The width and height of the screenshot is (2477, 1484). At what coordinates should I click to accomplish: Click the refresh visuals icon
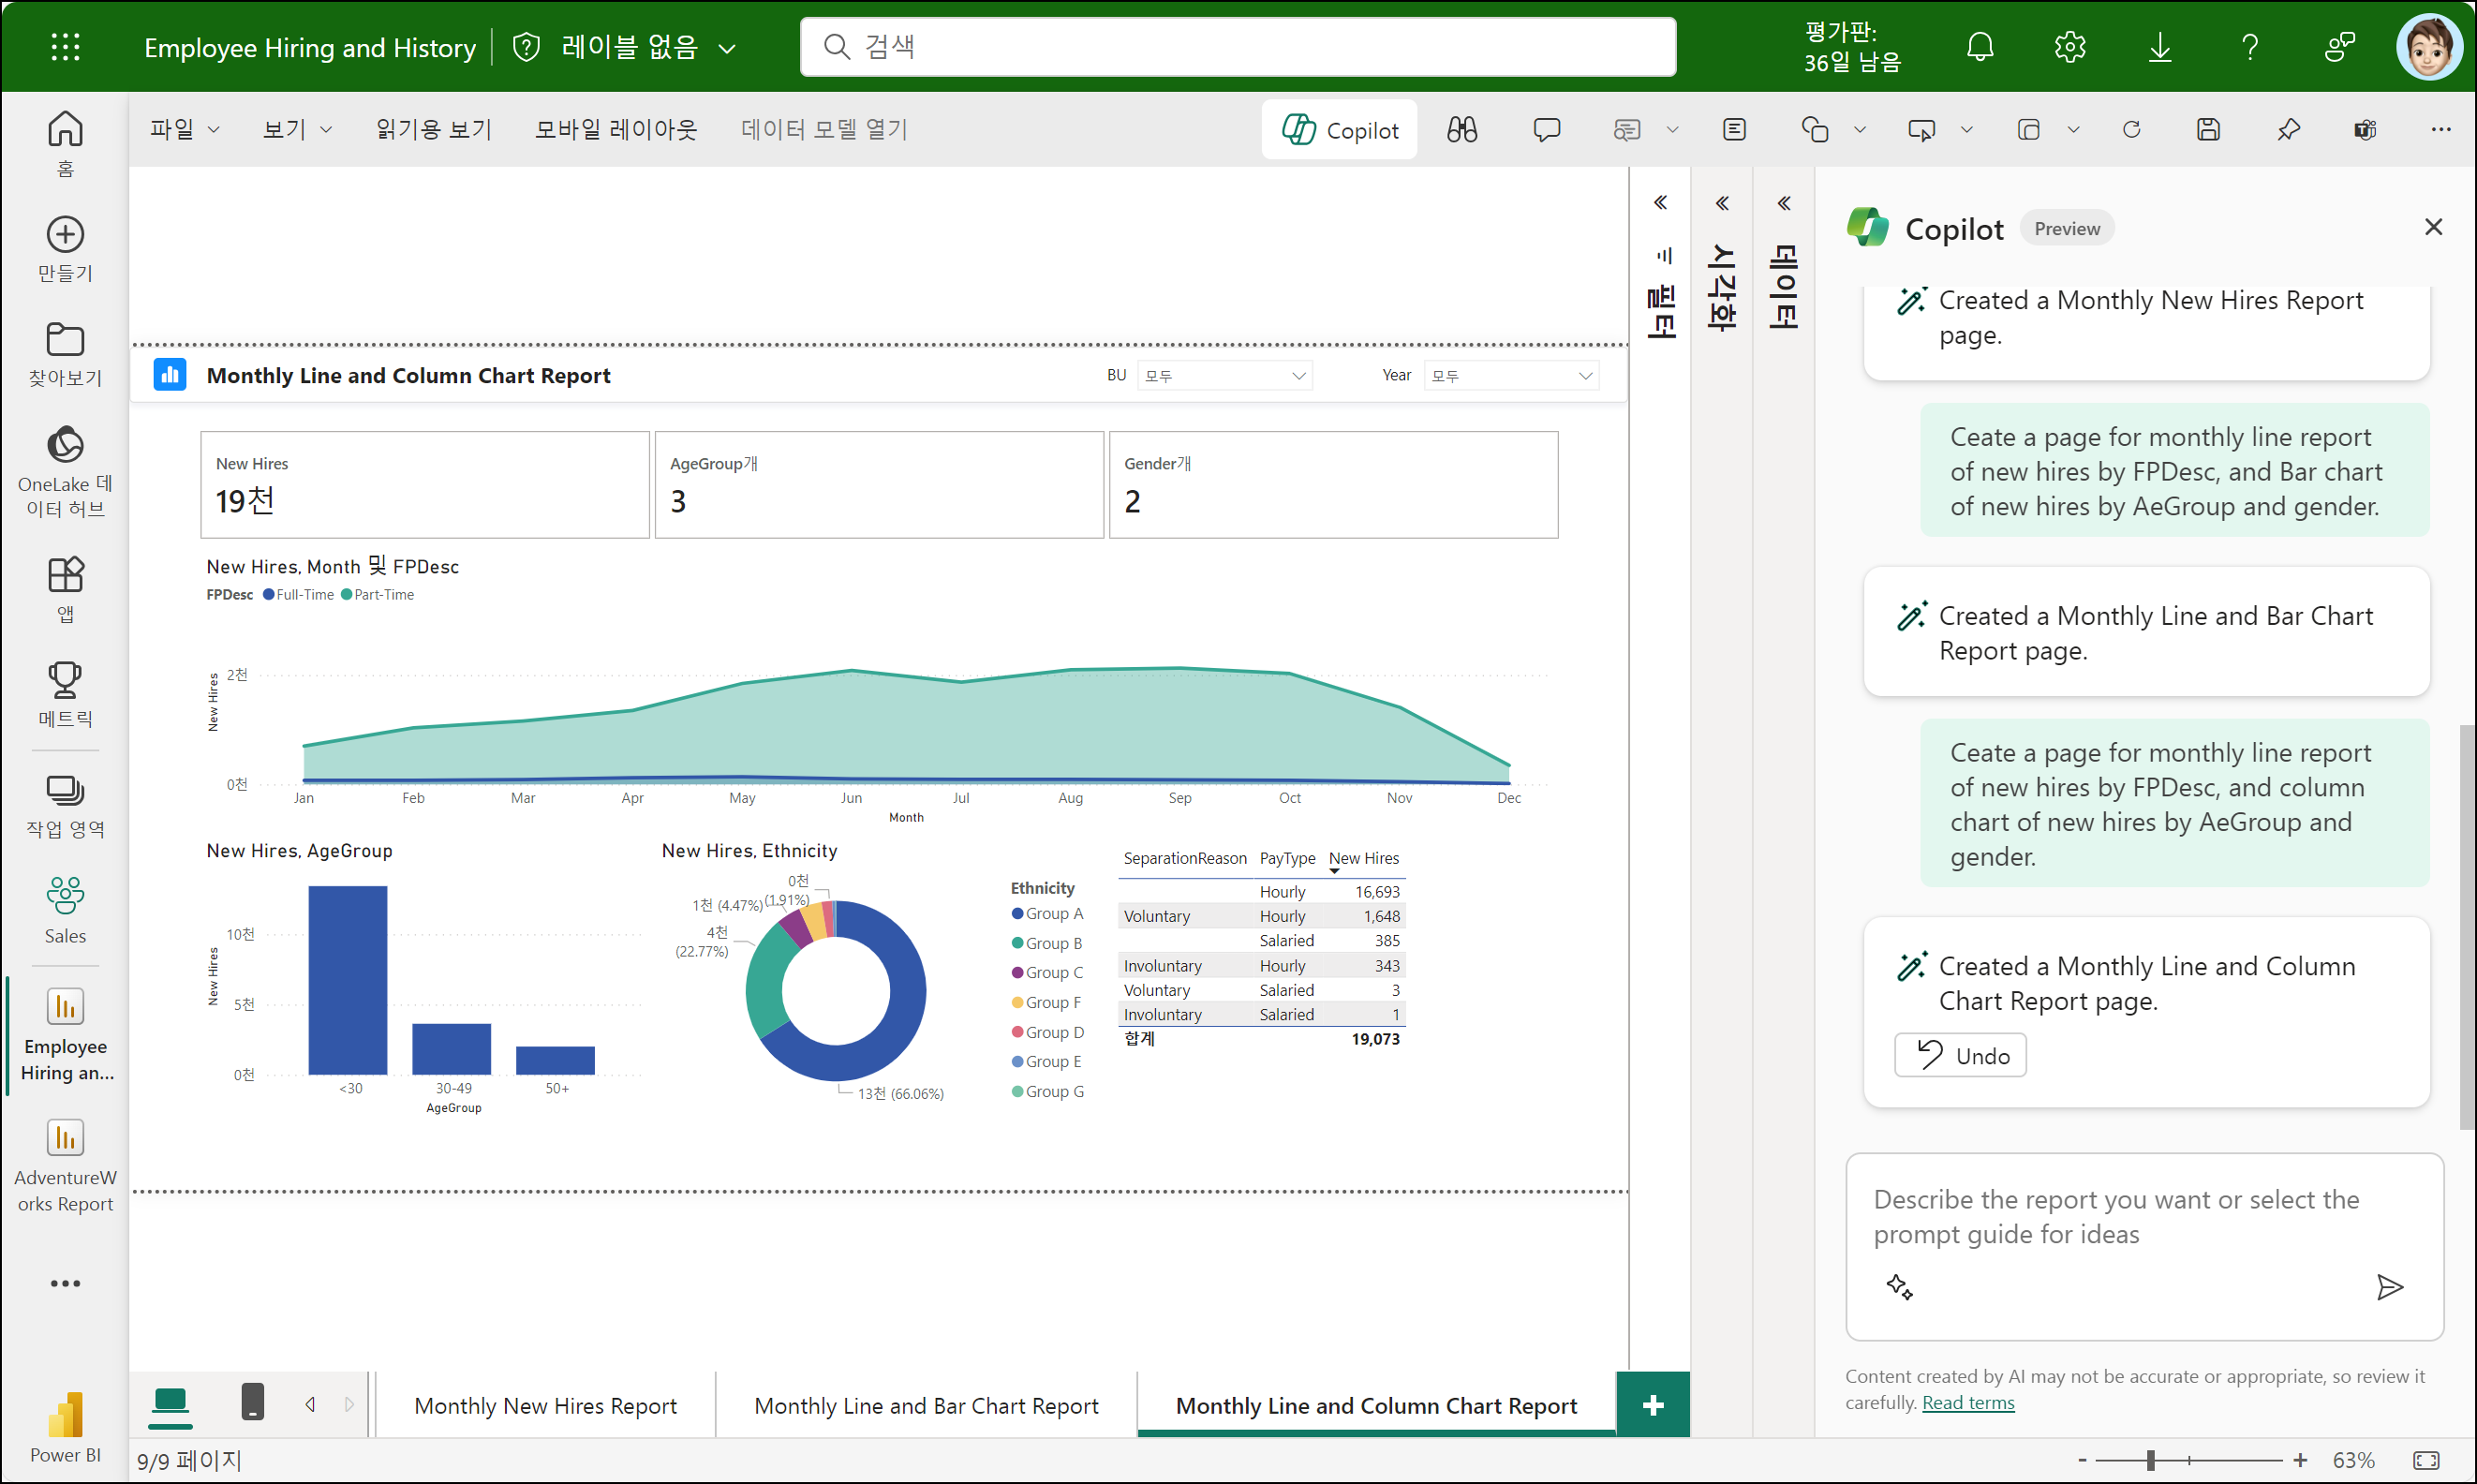(2131, 130)
